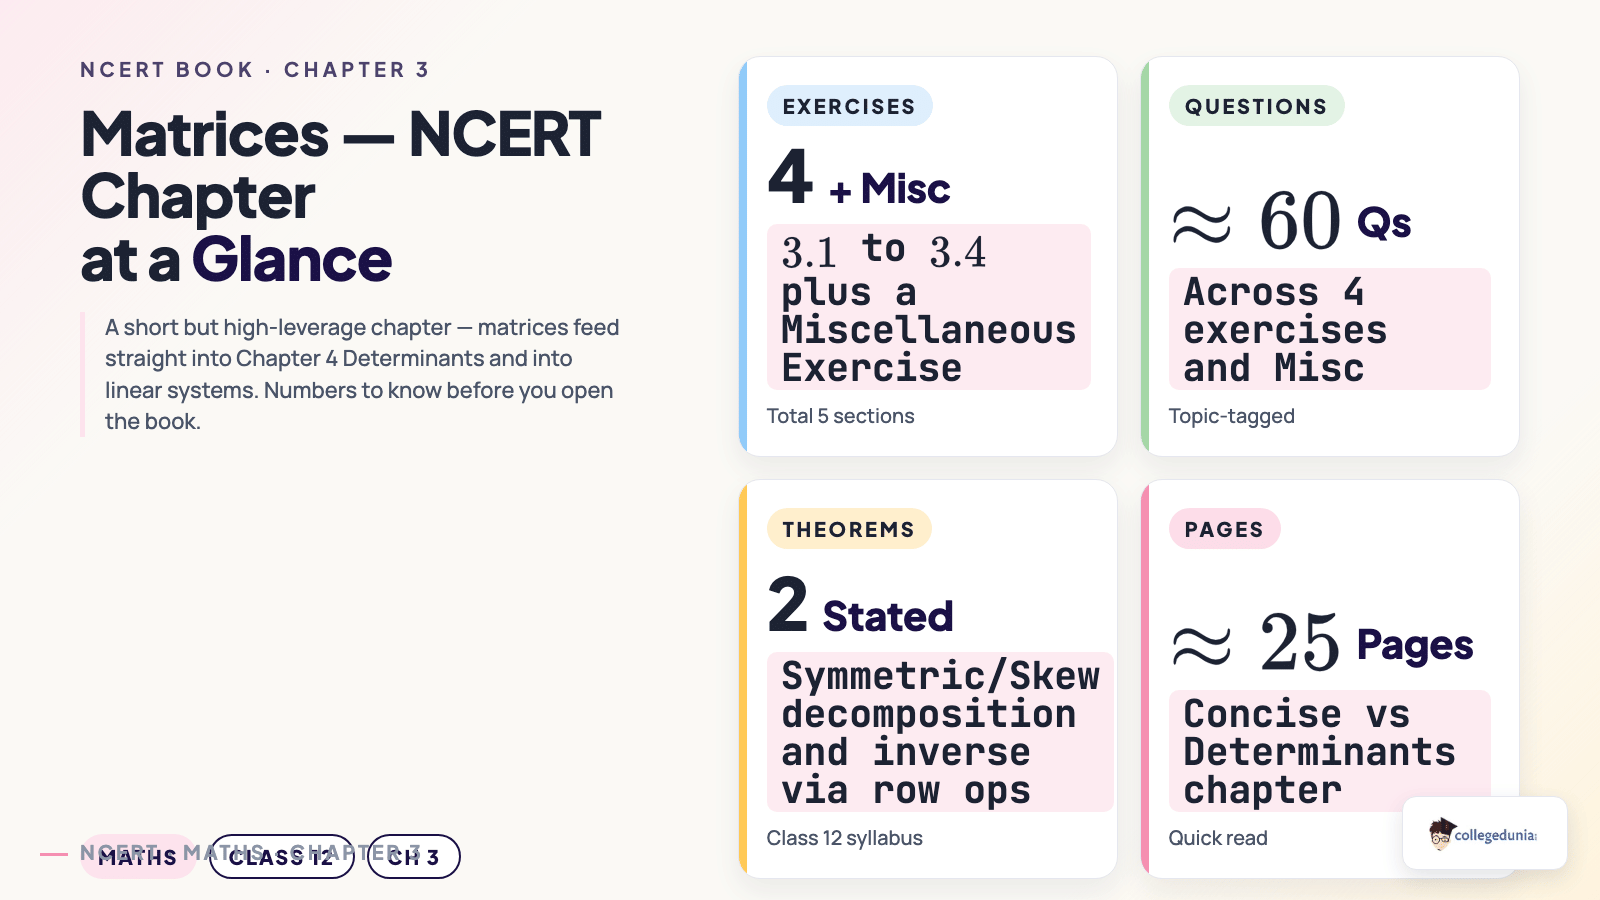Click the 'Total 5 sections' caption
The height and width of the screenshot is (900, 1600).
tap(841, 416)
